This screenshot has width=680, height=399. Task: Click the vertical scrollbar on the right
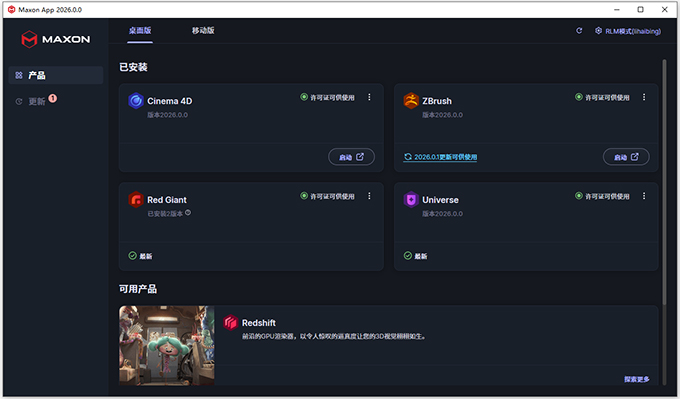pyautogui.click(x=664, y=182)
